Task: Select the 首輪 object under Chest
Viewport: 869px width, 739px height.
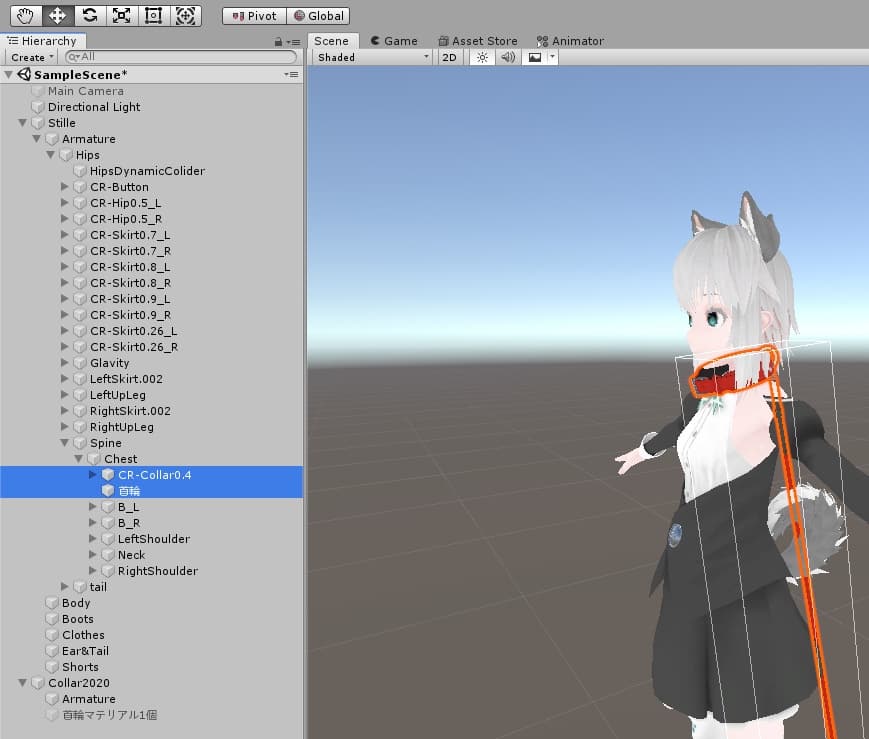Action: pos(129,491)
